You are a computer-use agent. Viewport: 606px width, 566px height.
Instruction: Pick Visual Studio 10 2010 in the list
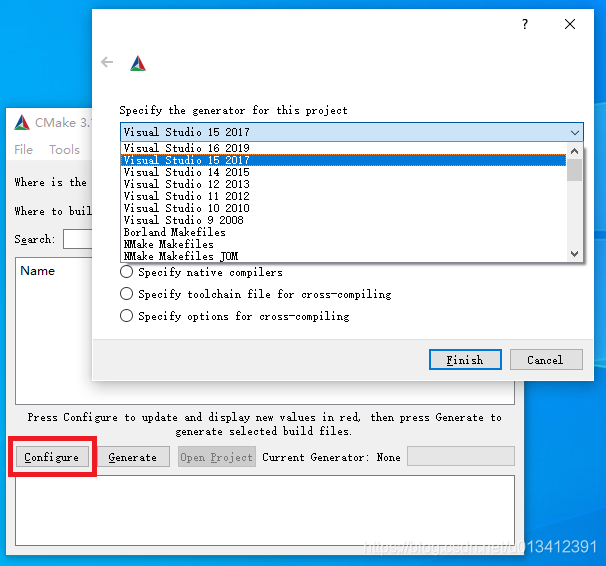point(343,208)
